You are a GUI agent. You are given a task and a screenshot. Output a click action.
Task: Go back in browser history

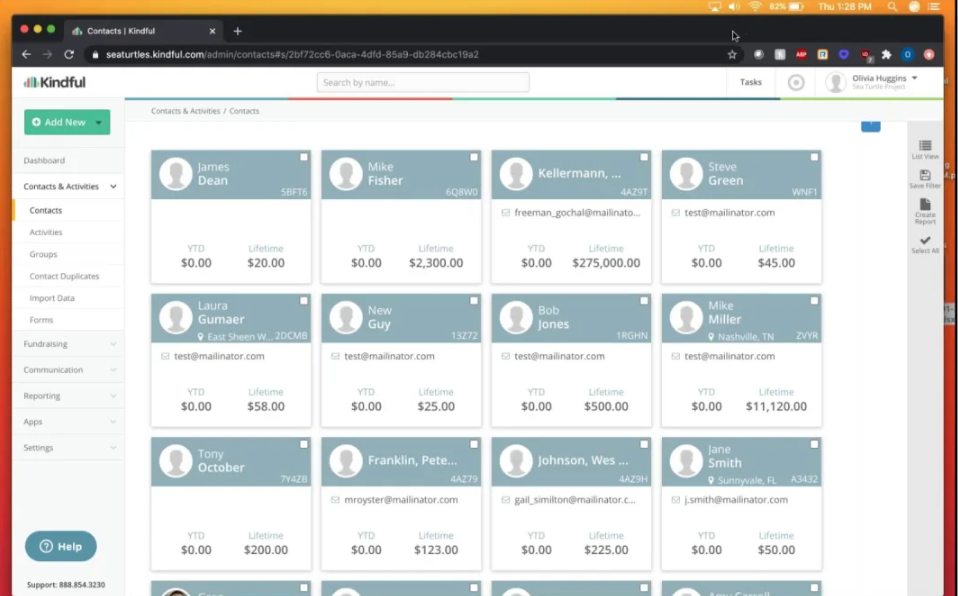click(x=26, y=54)
